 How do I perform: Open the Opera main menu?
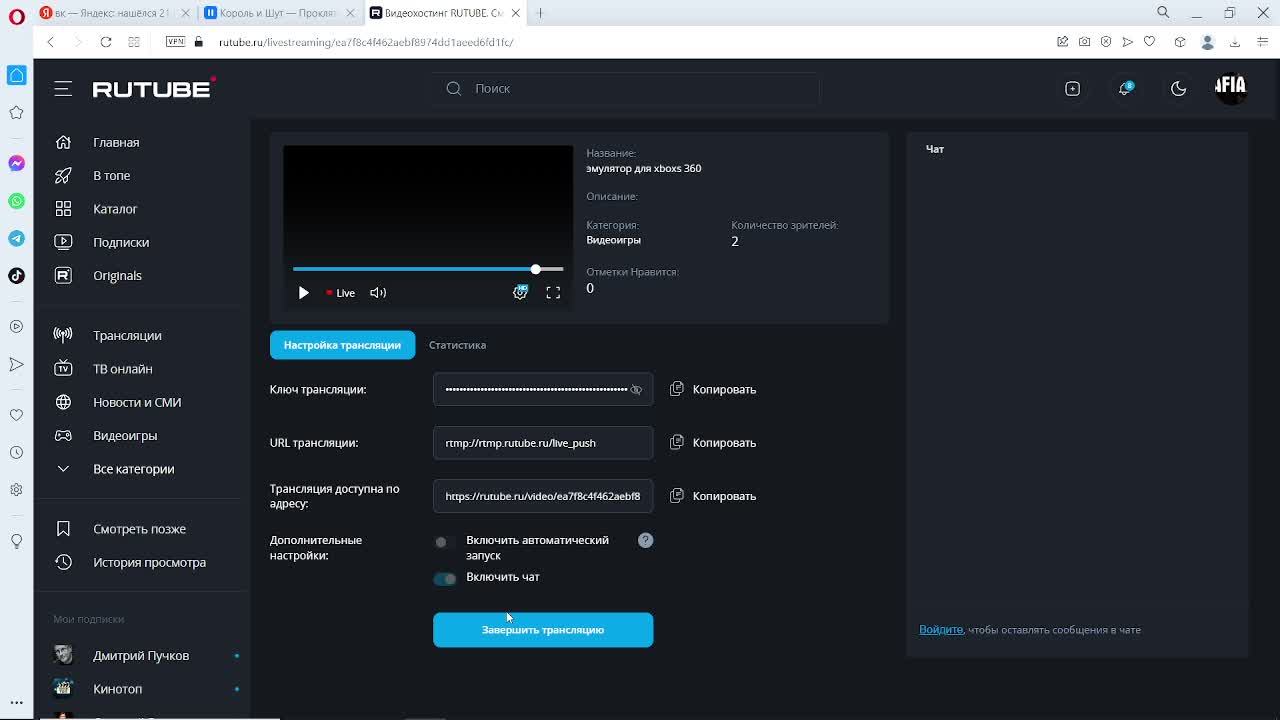(16, 14)
